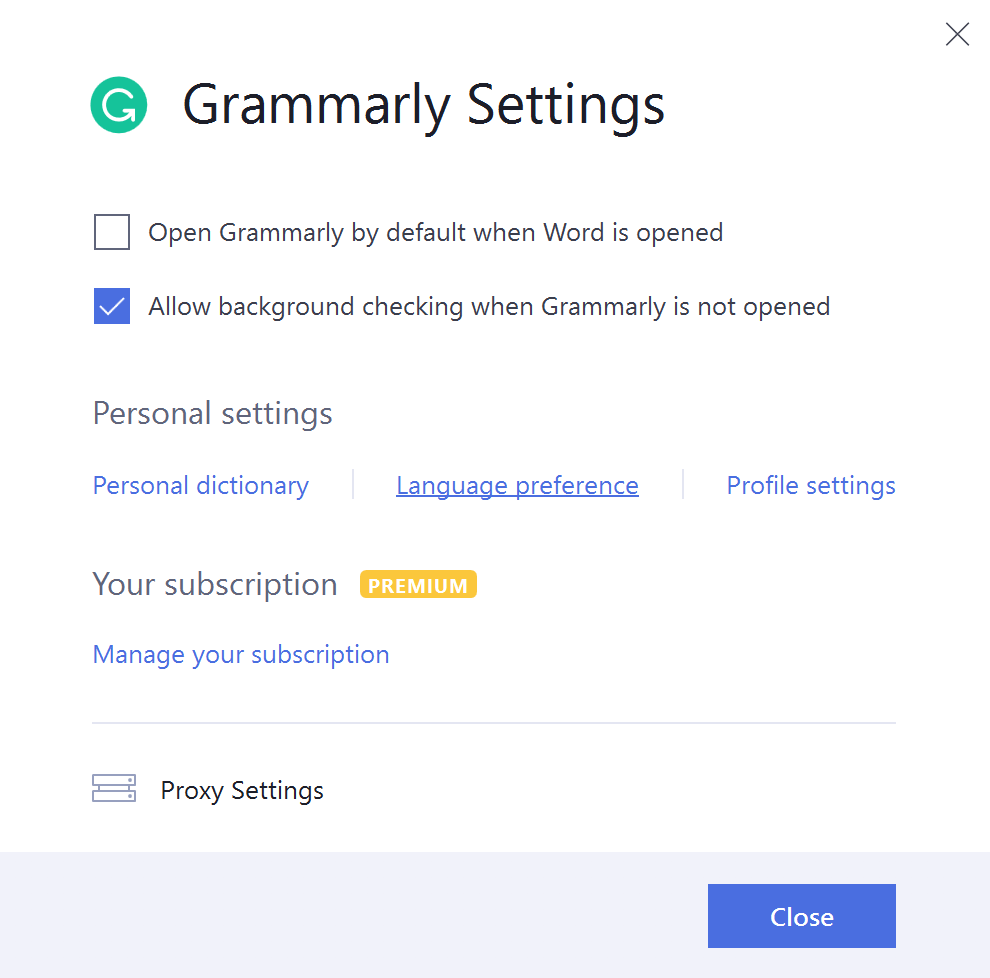Go to Profile settings

coord(810,486)
